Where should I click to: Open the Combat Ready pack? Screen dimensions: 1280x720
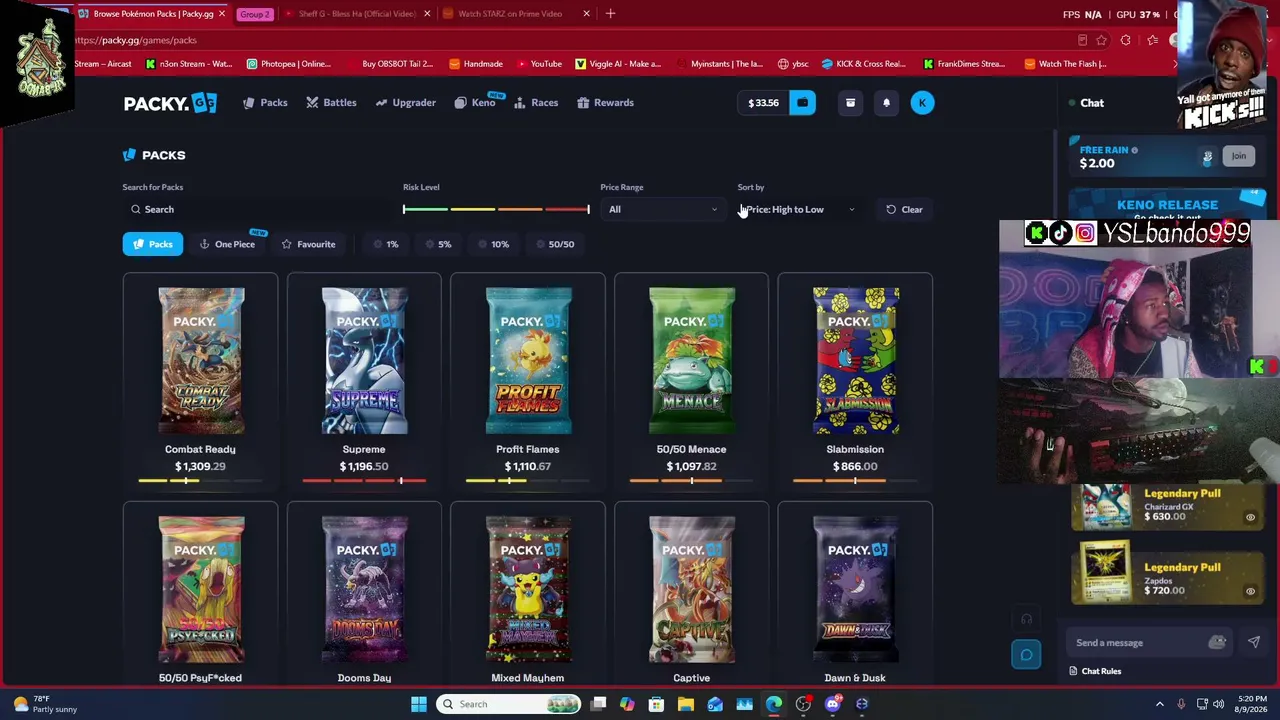tap(200, 381)
